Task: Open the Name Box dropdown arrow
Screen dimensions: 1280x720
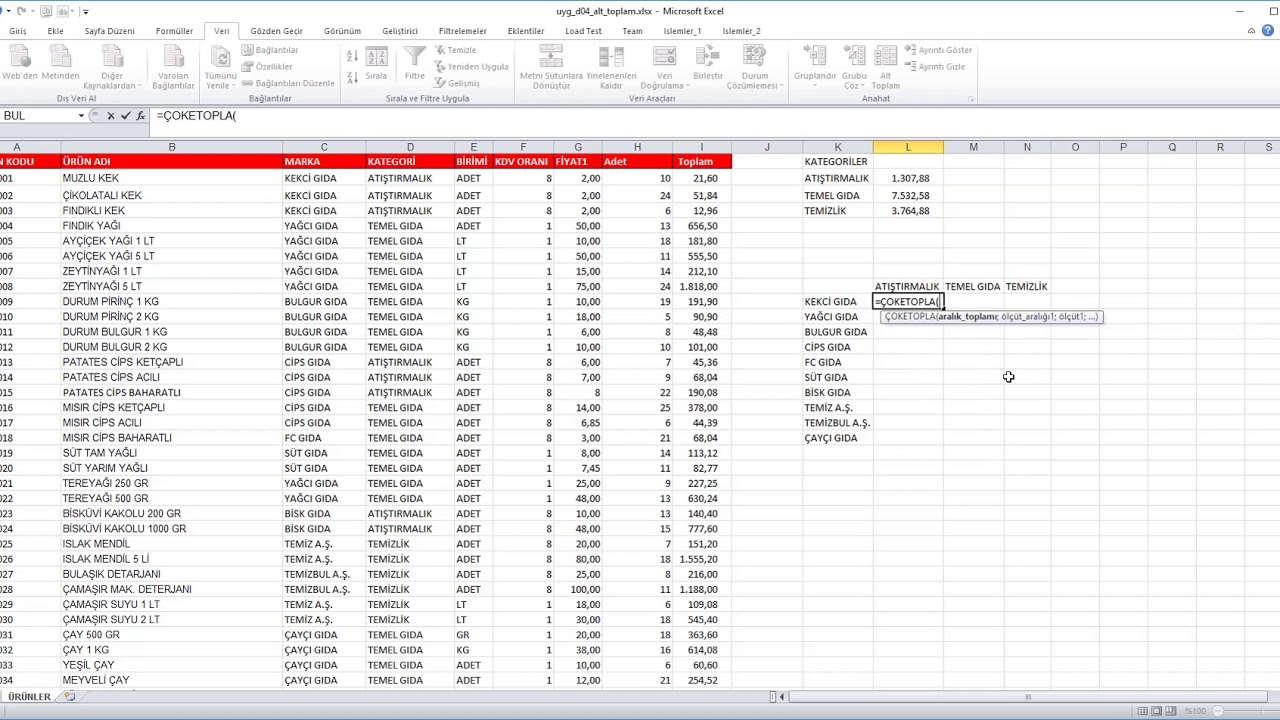Action: (81, 116)
